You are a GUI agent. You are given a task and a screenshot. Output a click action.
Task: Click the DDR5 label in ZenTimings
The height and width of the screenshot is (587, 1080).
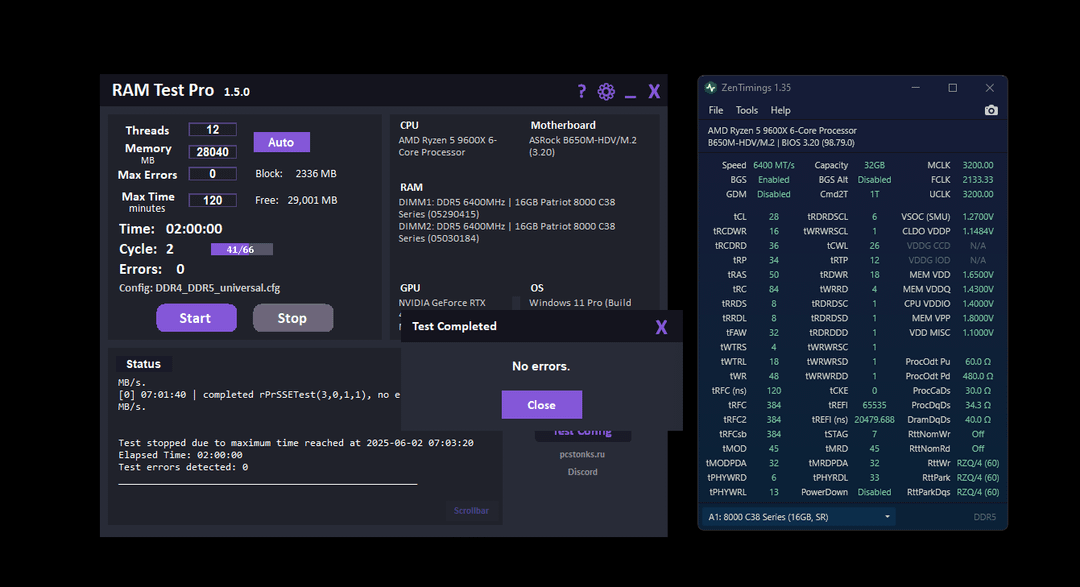[984, 517]
